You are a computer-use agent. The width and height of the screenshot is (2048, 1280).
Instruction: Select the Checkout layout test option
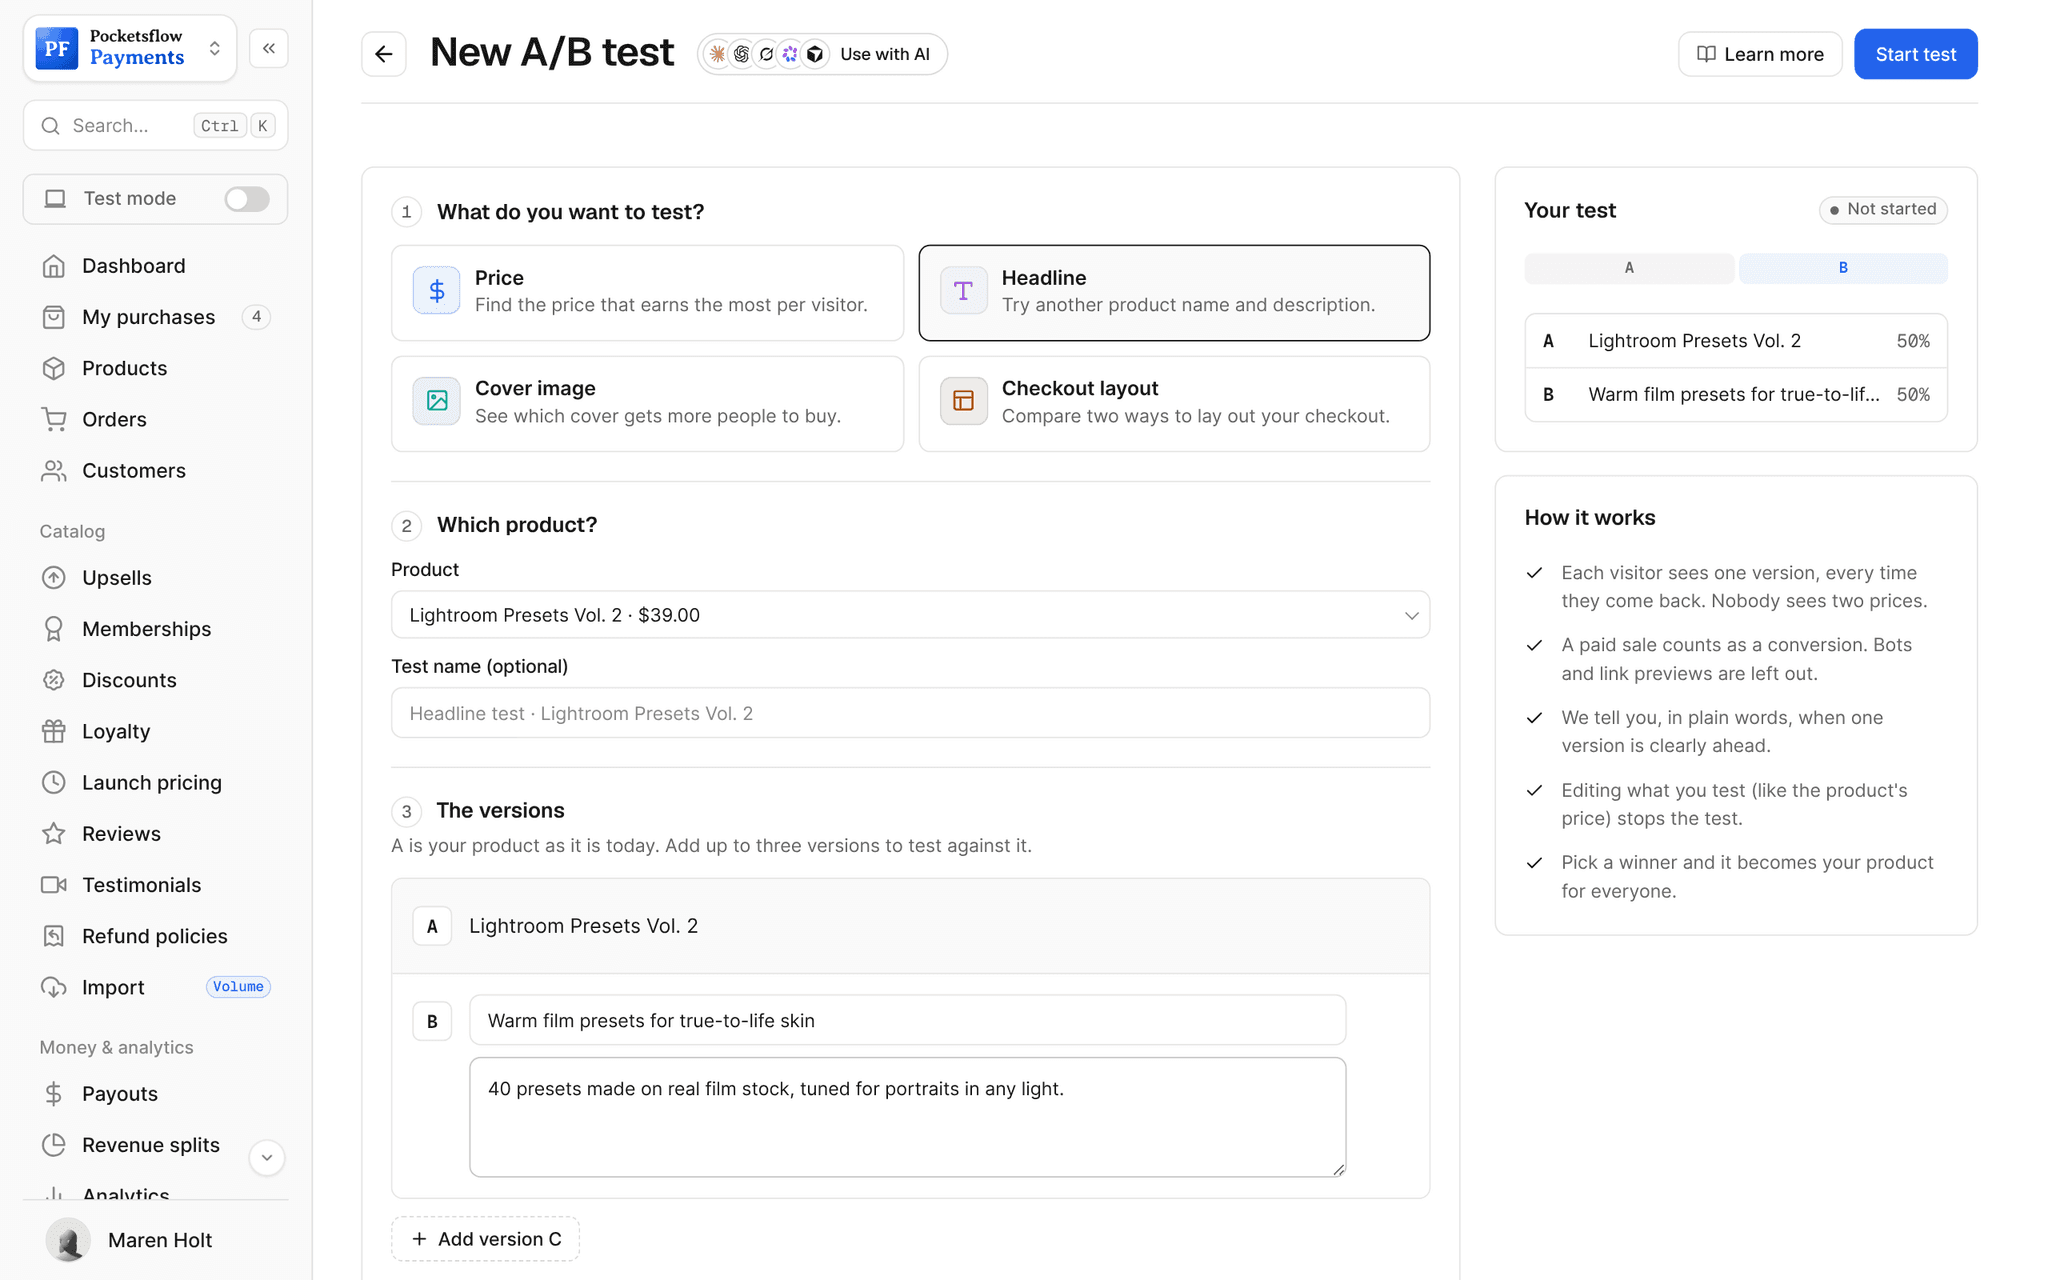(1174, 403)
